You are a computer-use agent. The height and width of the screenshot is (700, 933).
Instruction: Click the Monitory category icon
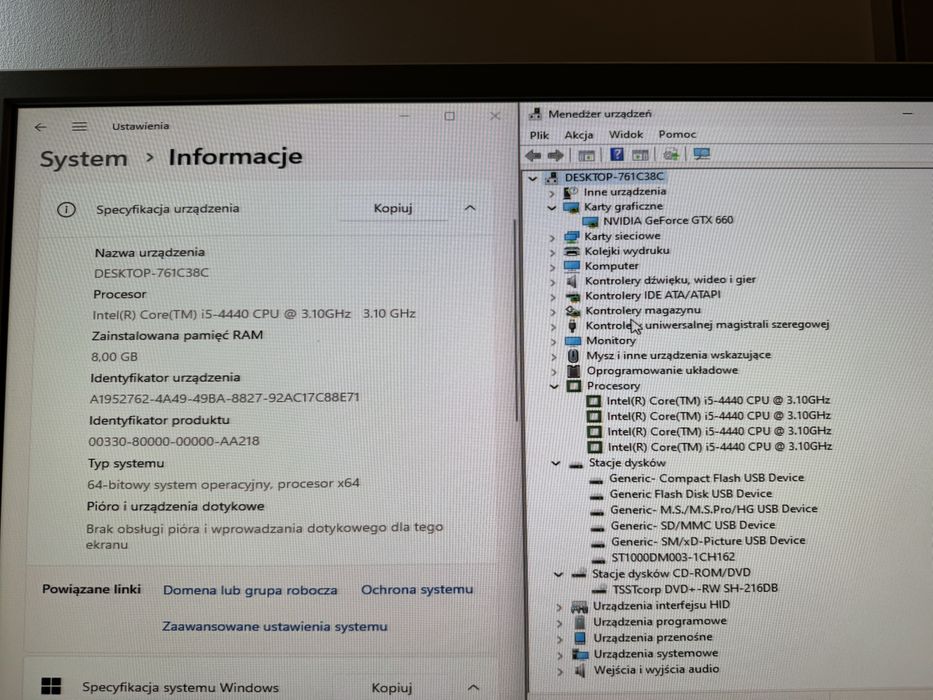tap(572, 341)
